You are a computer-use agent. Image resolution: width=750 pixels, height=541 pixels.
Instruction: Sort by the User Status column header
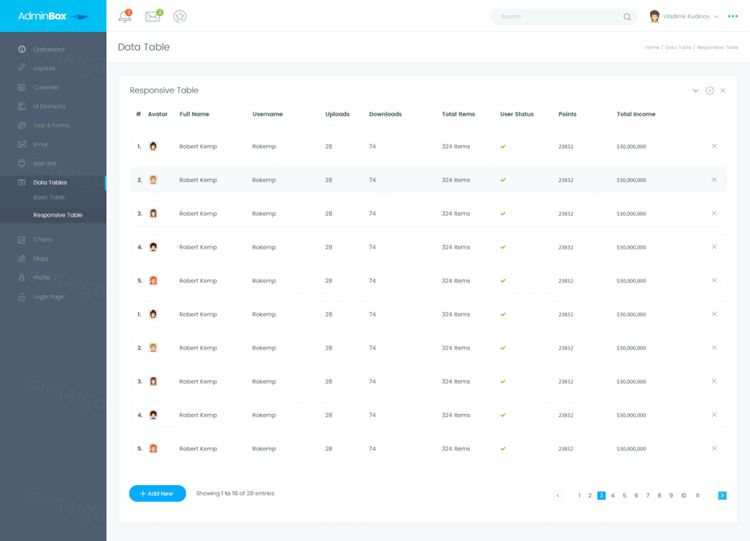coord(517,114)
